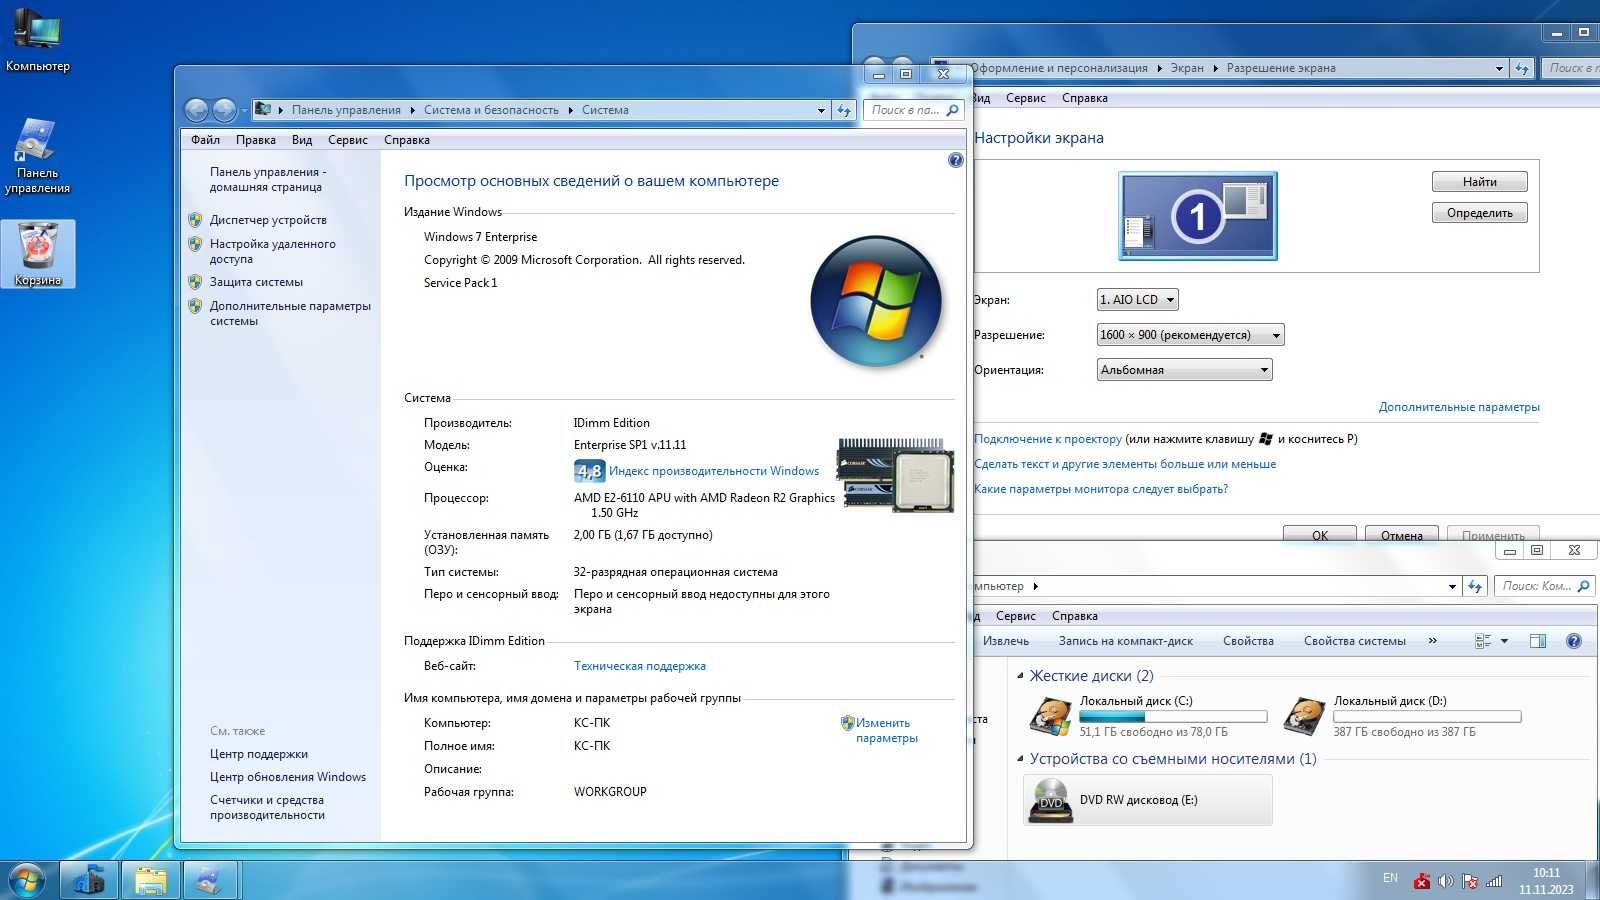Open the Компьютер desktop icon
This screenshot has width=1600, height=900.
tap(38, 40)
